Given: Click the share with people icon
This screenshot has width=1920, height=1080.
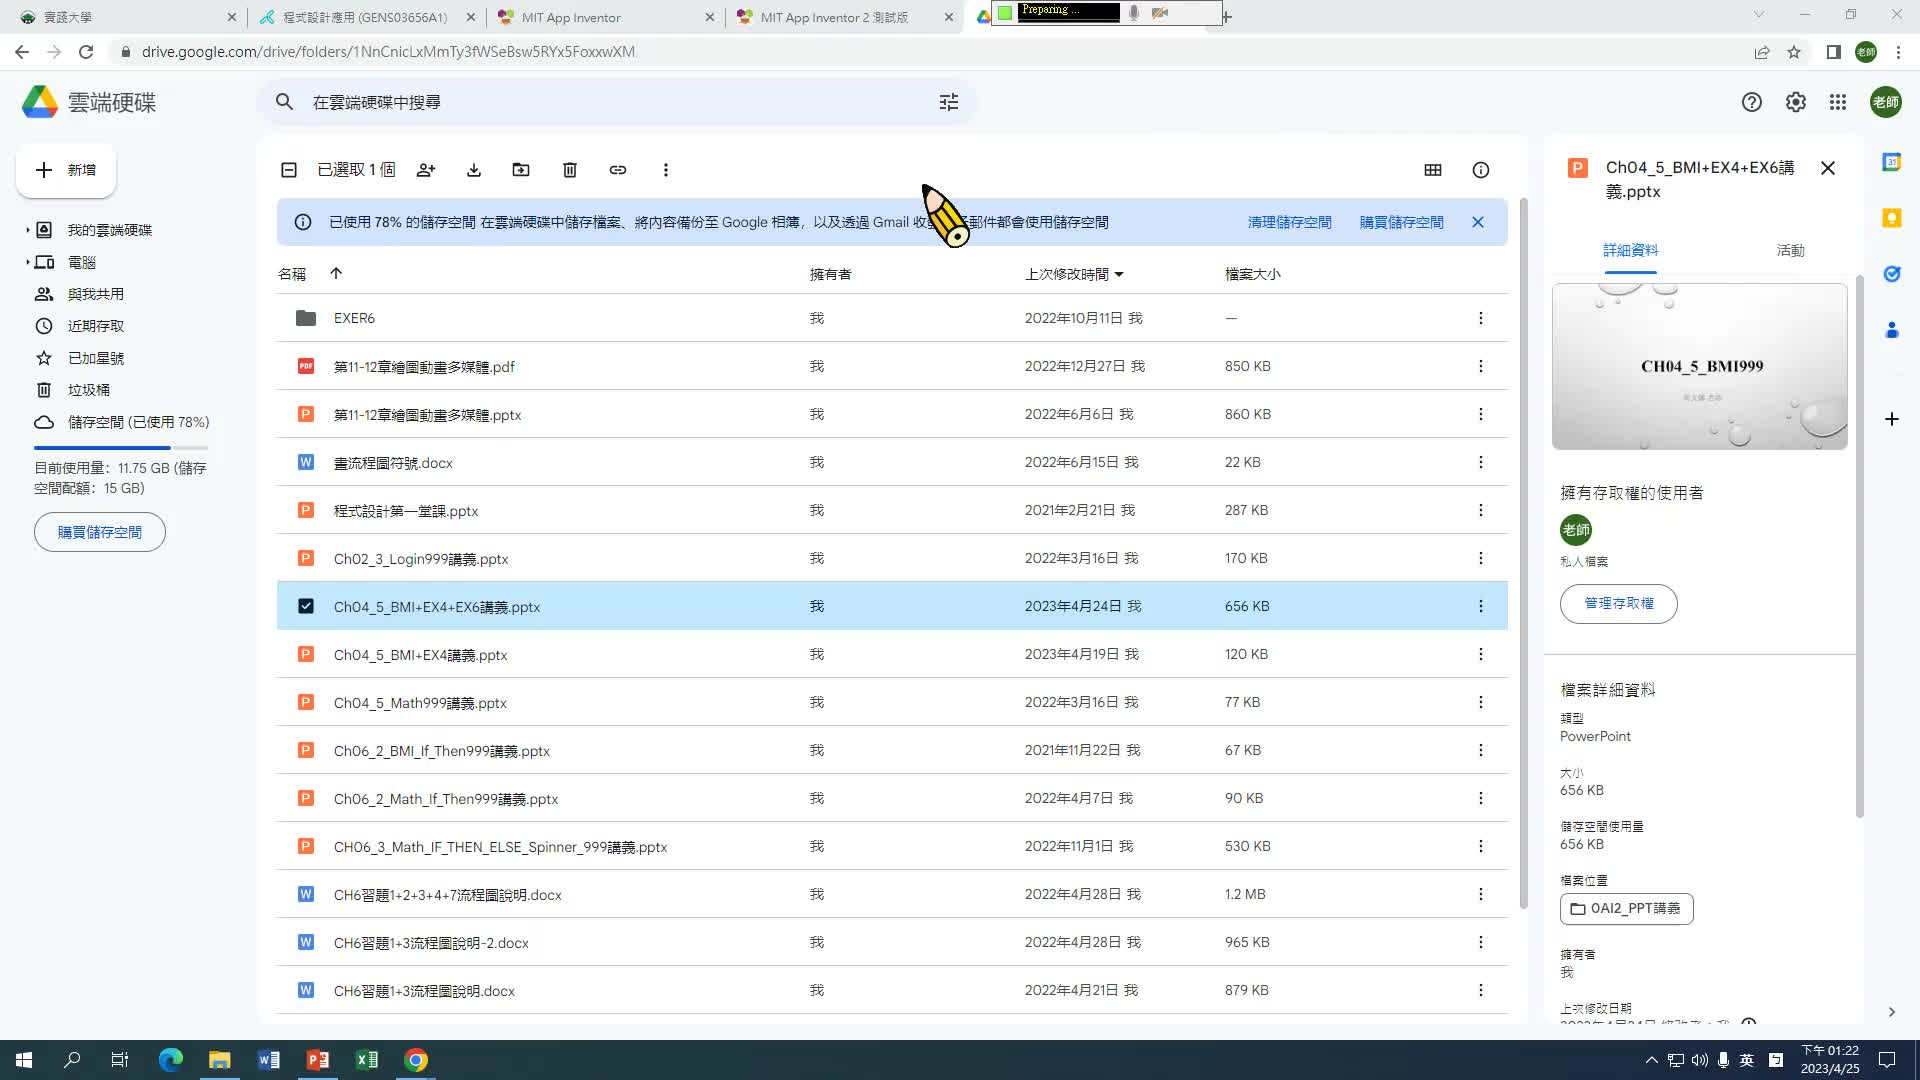Looking at the screenshot, I should (426, 170).
